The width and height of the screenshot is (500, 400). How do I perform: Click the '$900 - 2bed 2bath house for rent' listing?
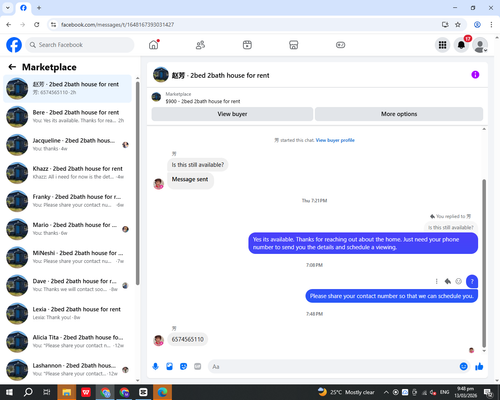[x=203, y=101]
